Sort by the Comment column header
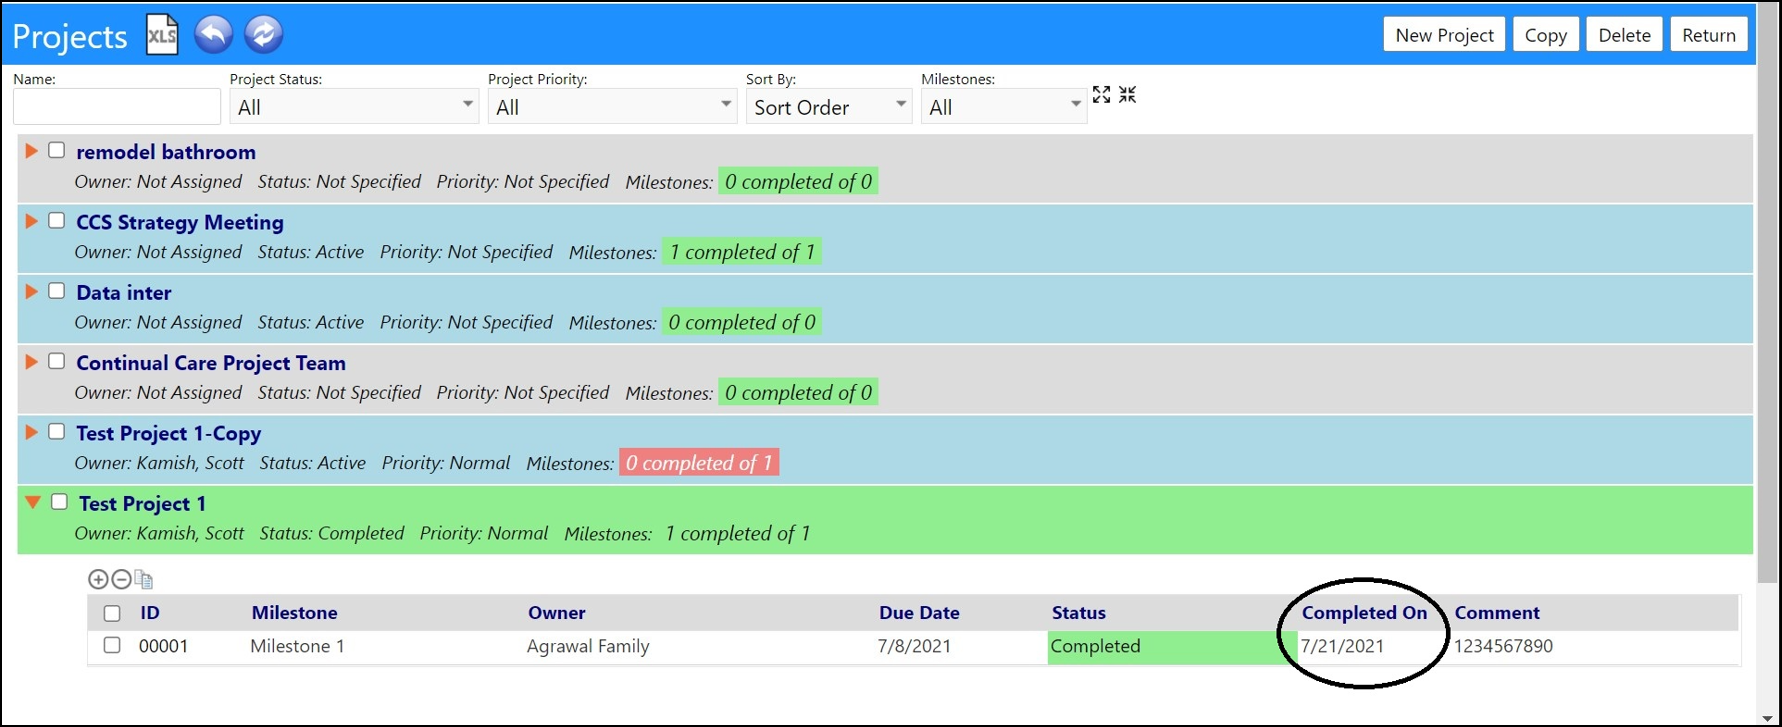This screenshot has height=727, width=1782. [1497, 613]
